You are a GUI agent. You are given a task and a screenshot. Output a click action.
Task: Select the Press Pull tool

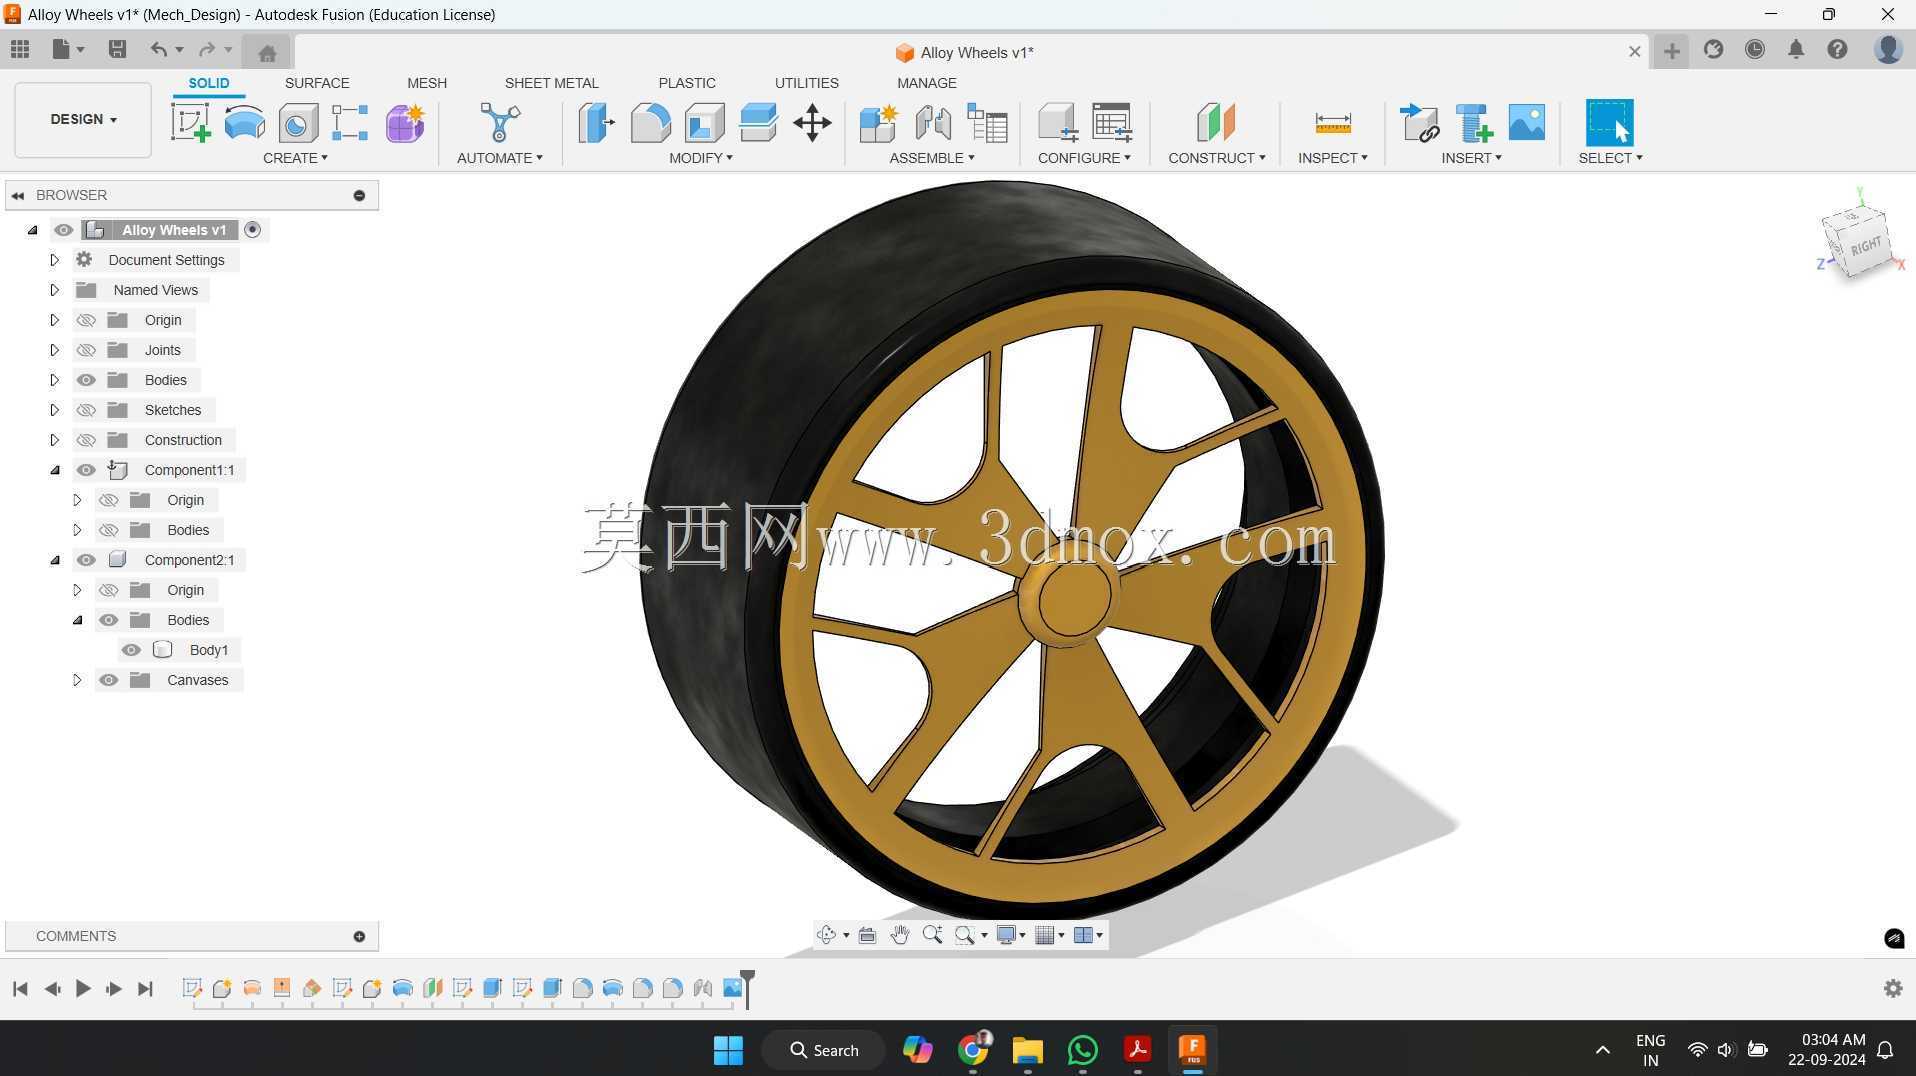[x=596, y=123]
